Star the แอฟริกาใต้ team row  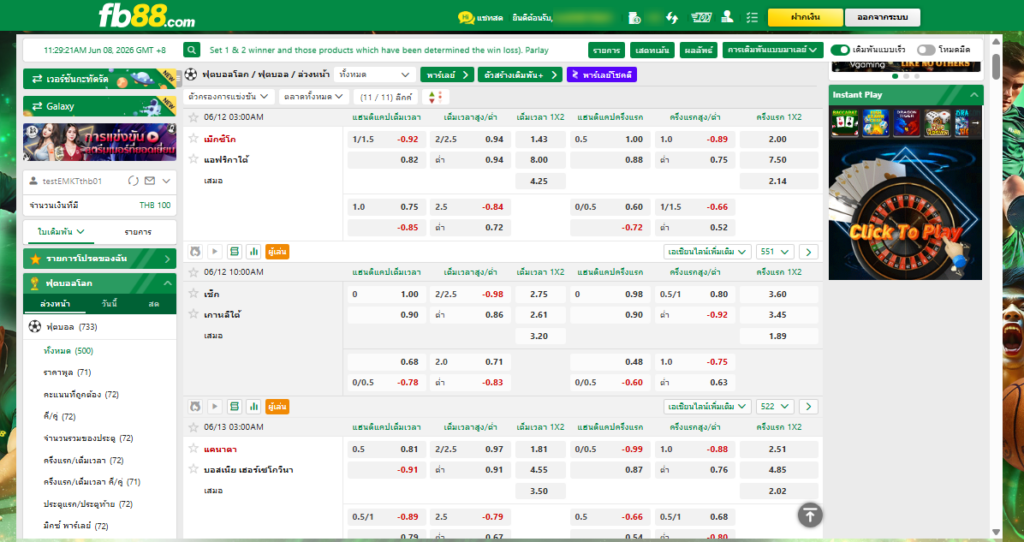coord(193,159)
